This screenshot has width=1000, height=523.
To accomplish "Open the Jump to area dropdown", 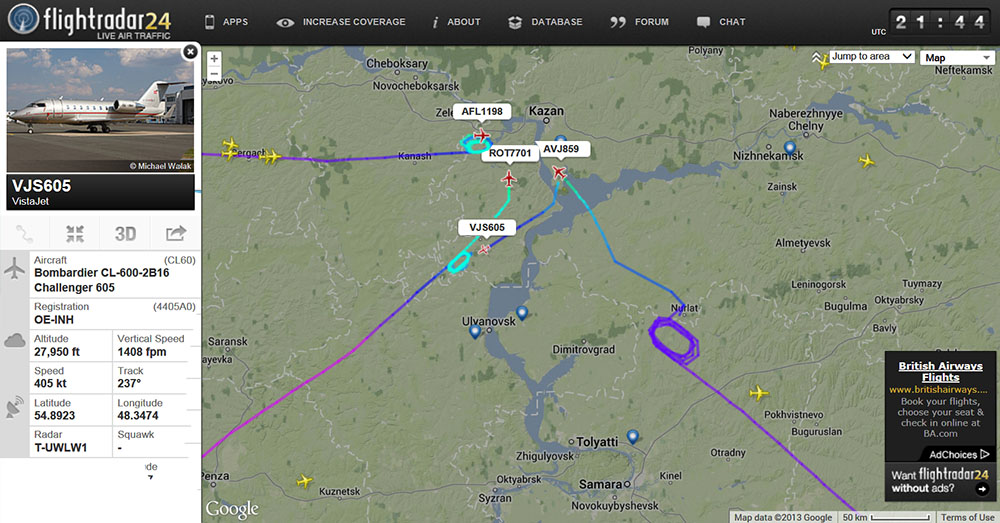I will [872, 57].
